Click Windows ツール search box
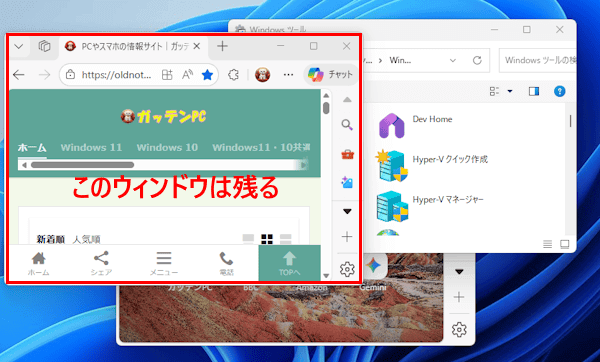This screenshot has width=600, height=362. pos(538,60)
